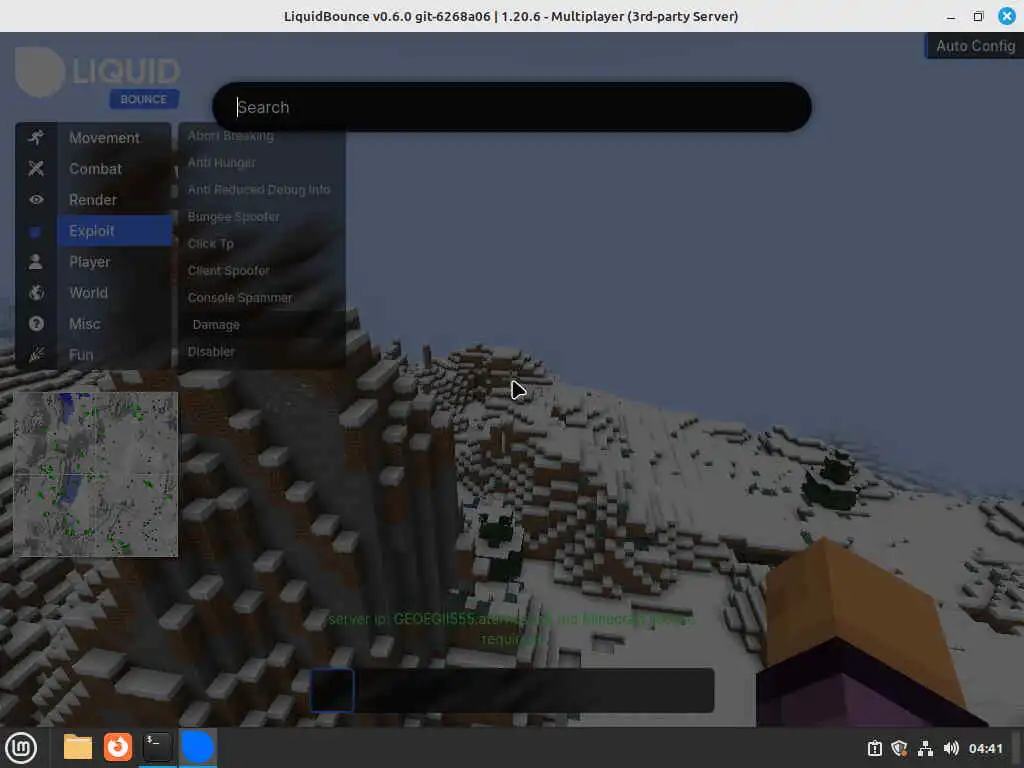Viewport: 1024px width, 768px height.
Task: Open the Files manager from taskbar
Action: [78, 747]
